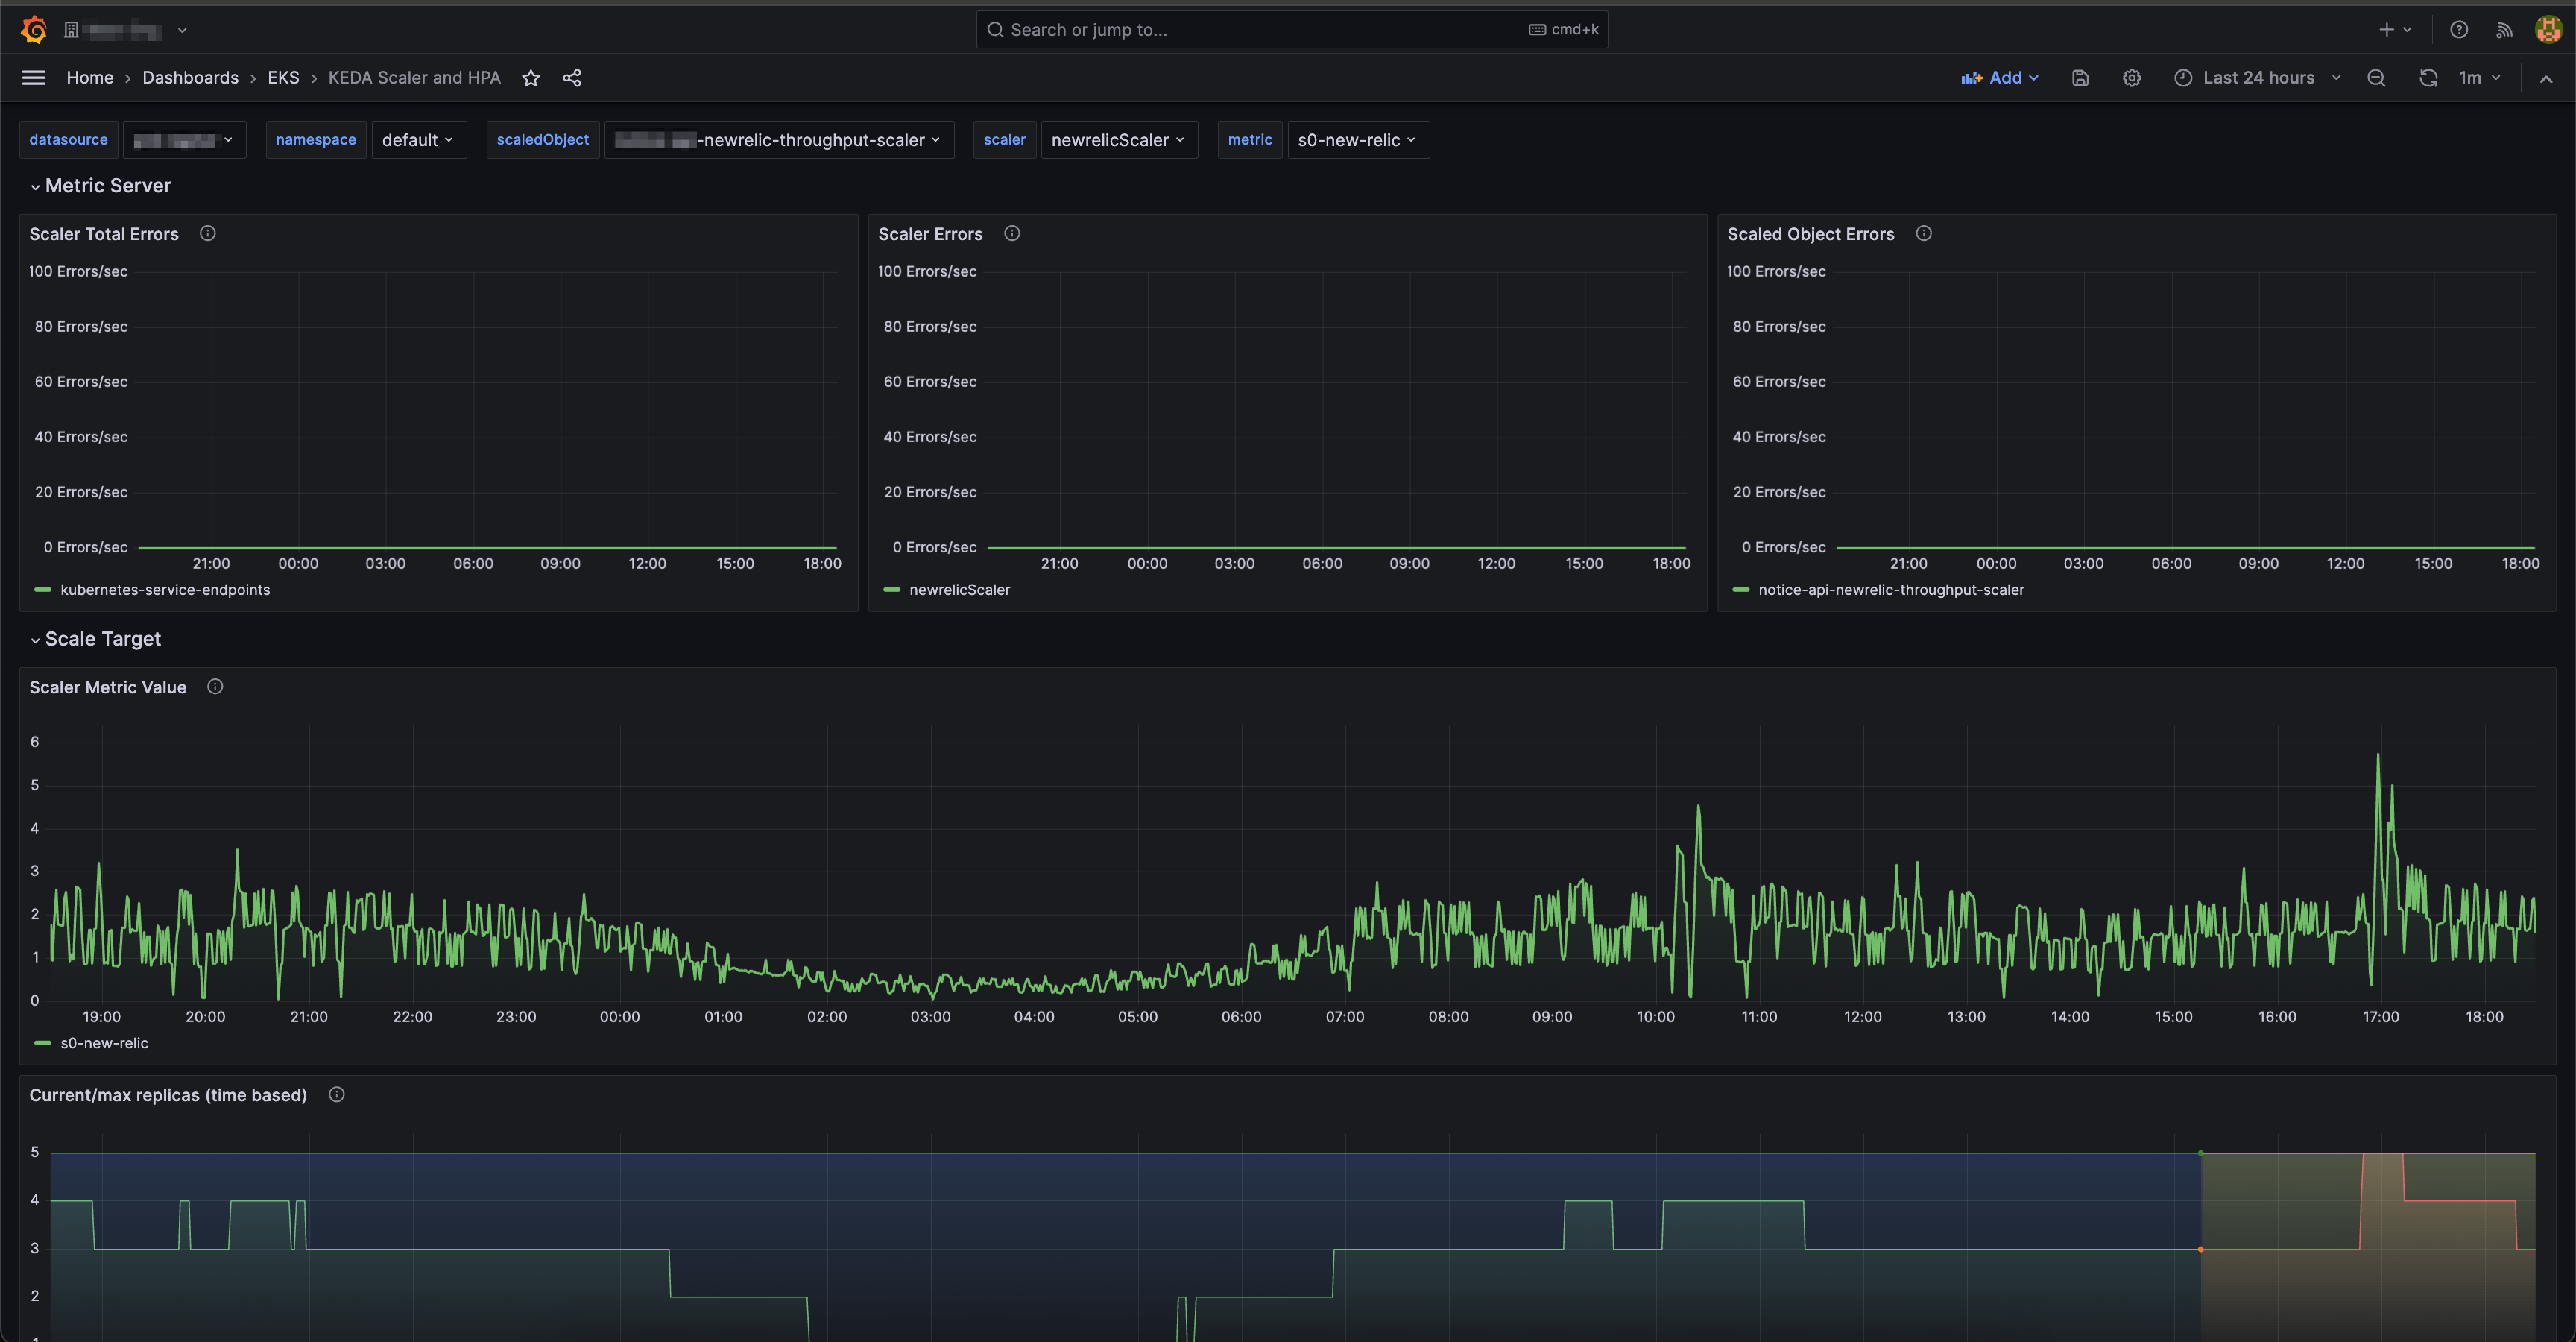
Task: Refresh the dashboard
Action: (x=2428, y=77)
